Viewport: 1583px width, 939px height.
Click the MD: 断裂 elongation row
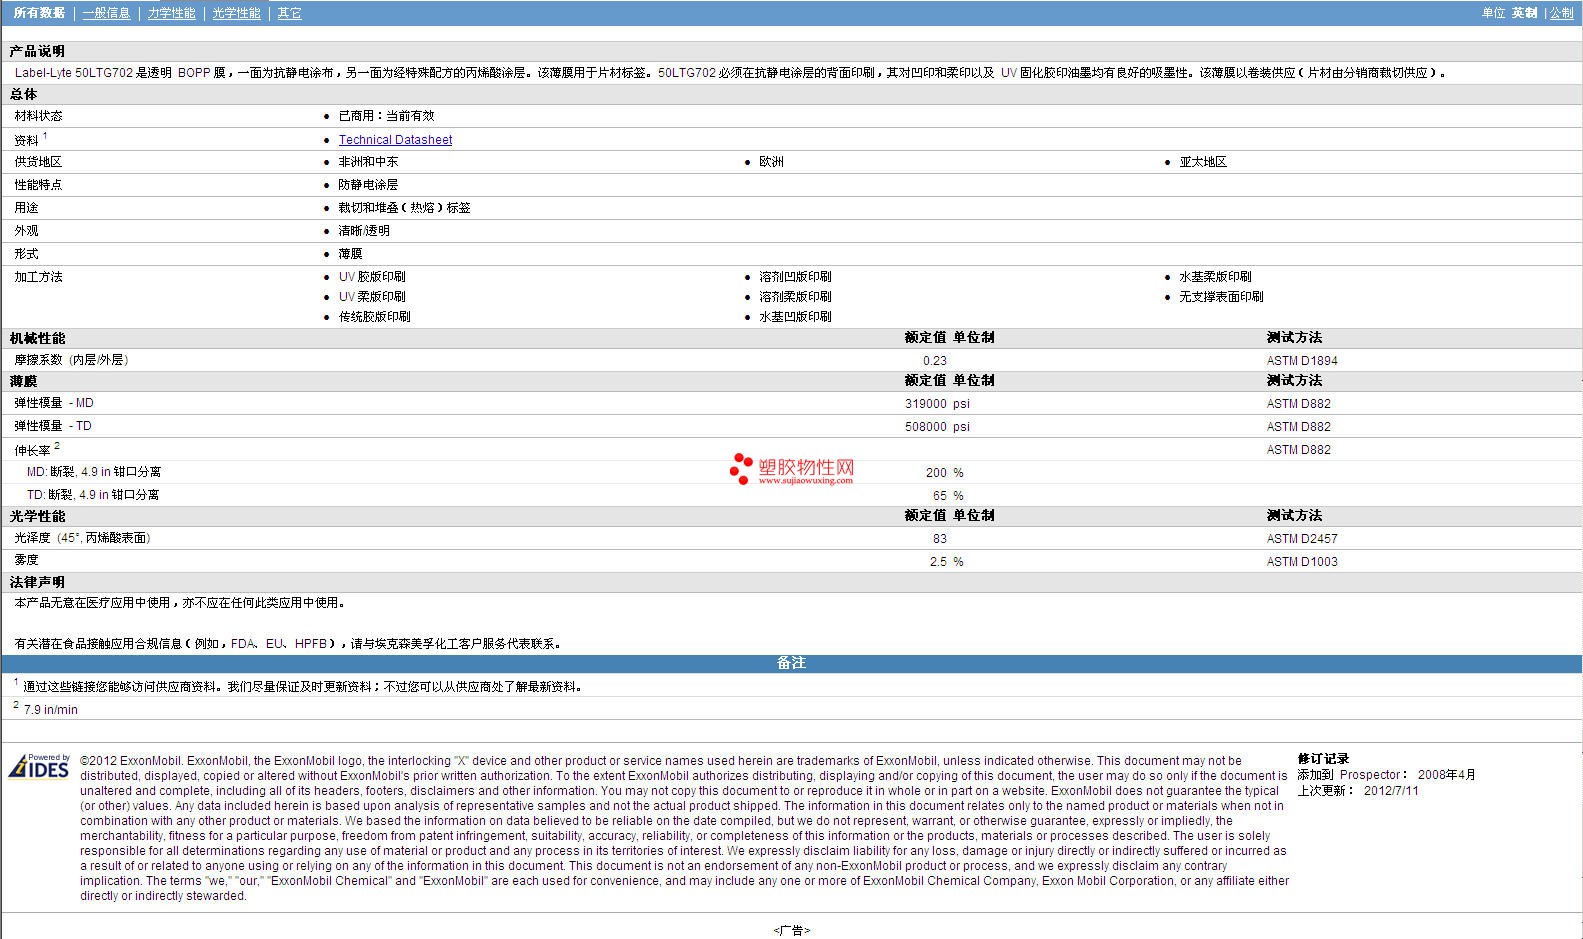click(x=791, y=472)
